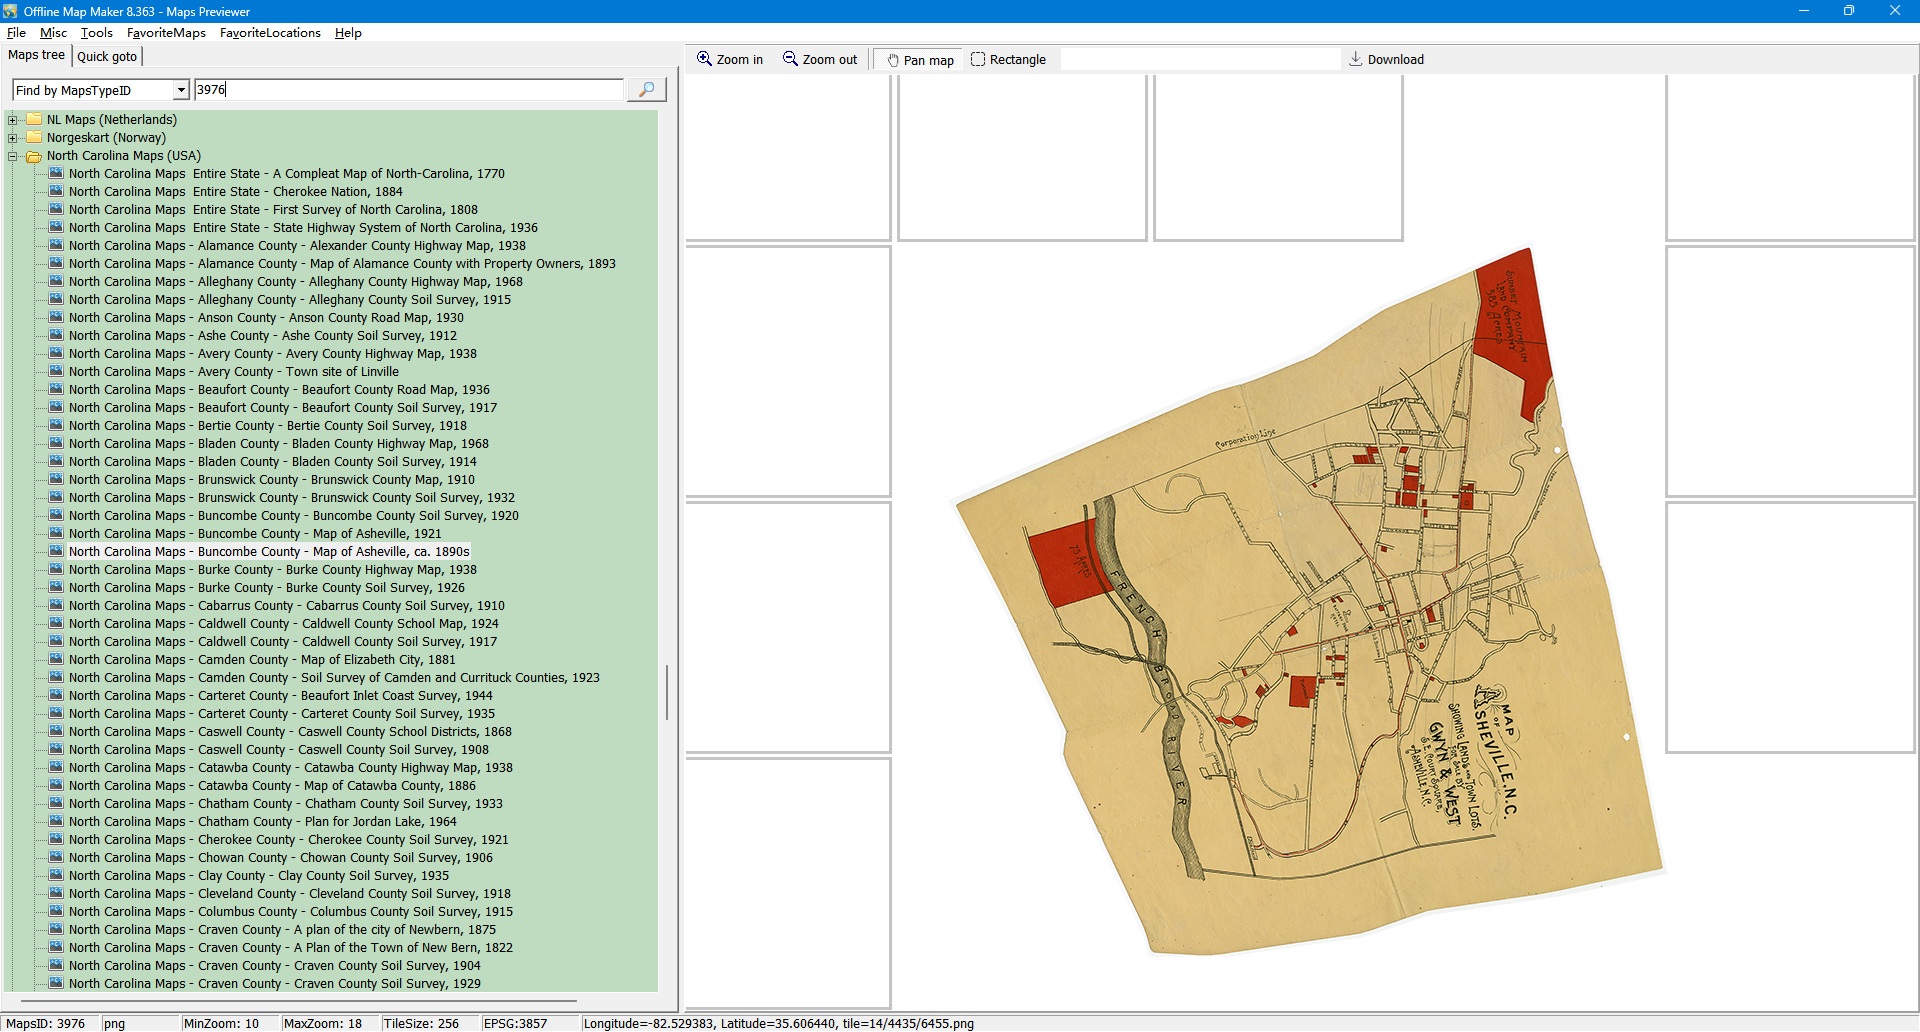This screenshot has width=1920, height=1032.
Task: Open the Tools menu
Action: point(96,33)
